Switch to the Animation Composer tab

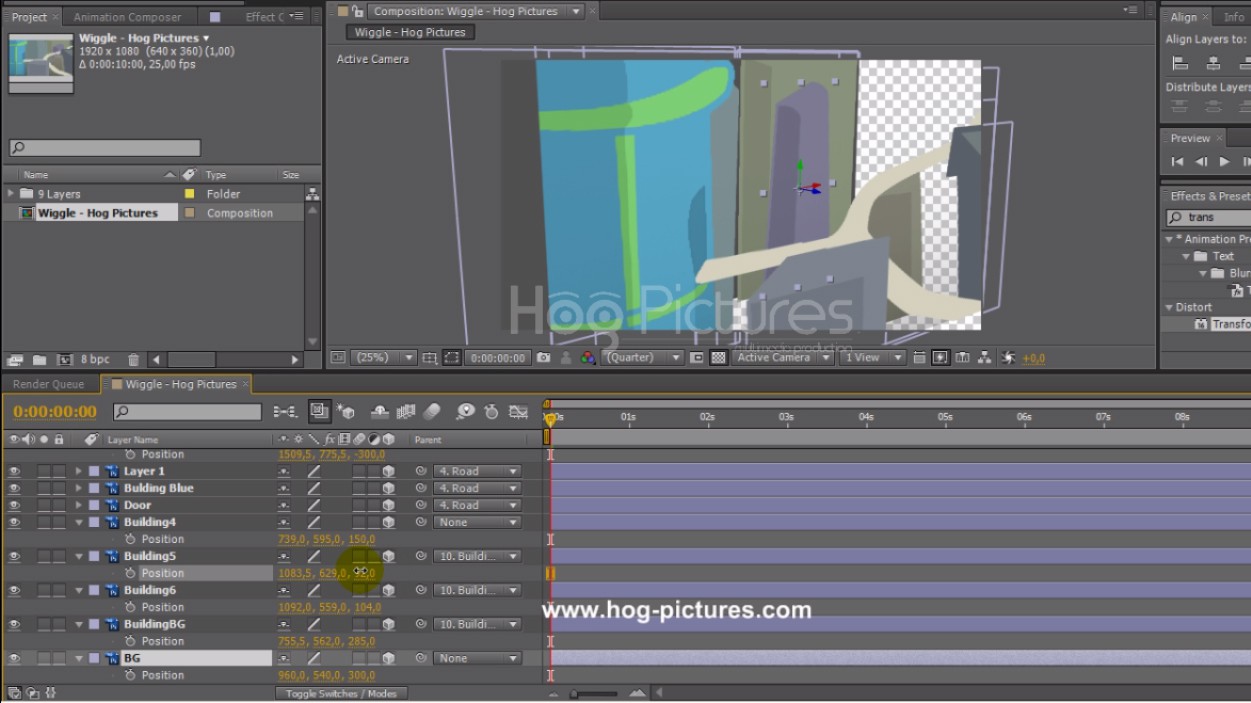pos(127,17)
